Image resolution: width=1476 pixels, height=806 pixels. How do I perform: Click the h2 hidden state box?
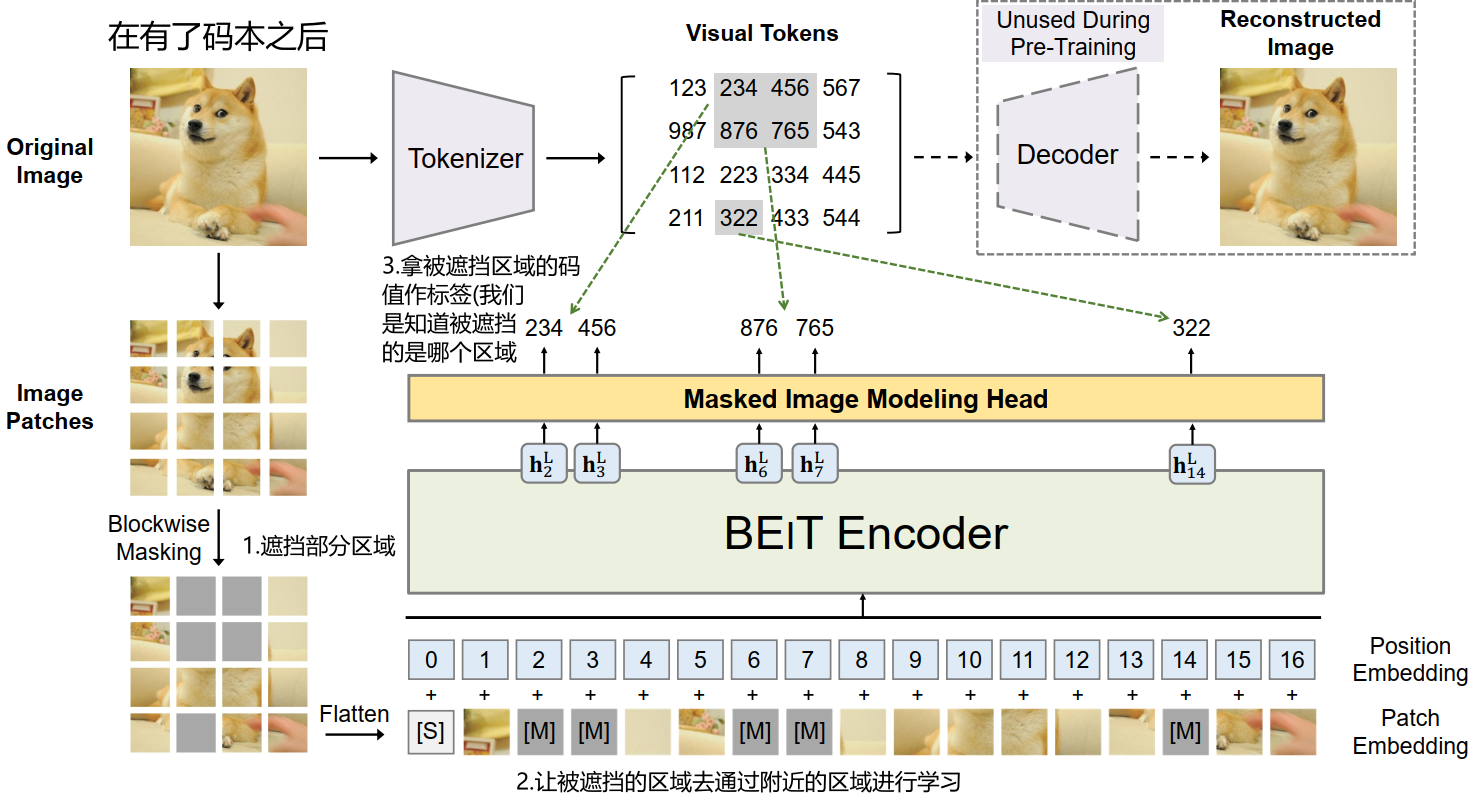(x=544, y=464)
